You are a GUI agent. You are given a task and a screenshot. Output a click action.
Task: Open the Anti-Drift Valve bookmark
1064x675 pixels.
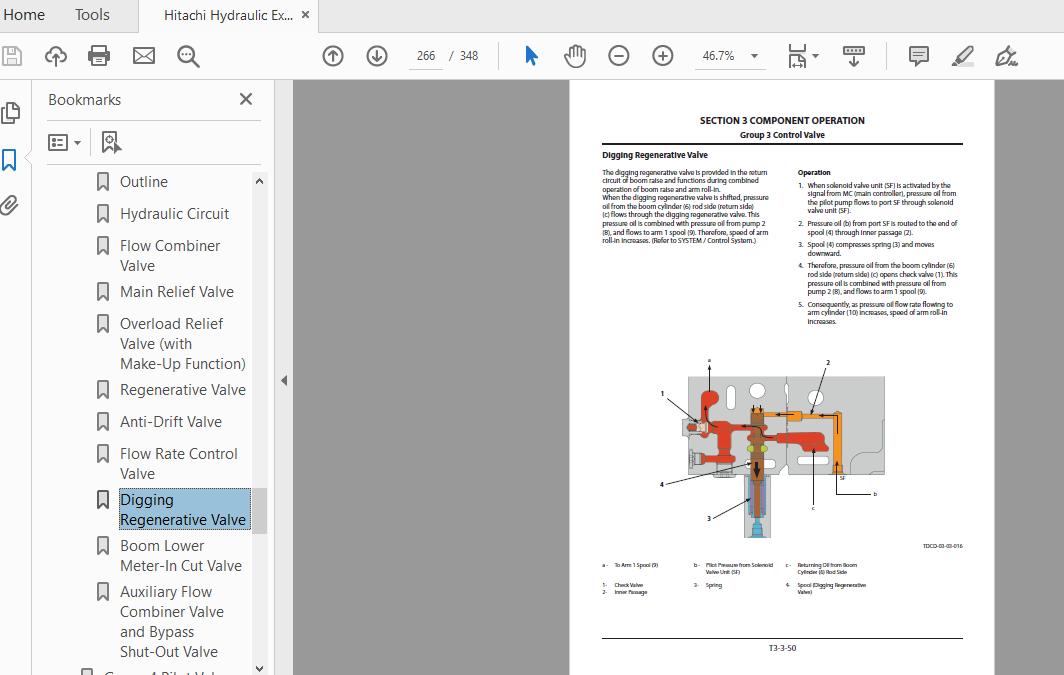(x=170, y=422)
